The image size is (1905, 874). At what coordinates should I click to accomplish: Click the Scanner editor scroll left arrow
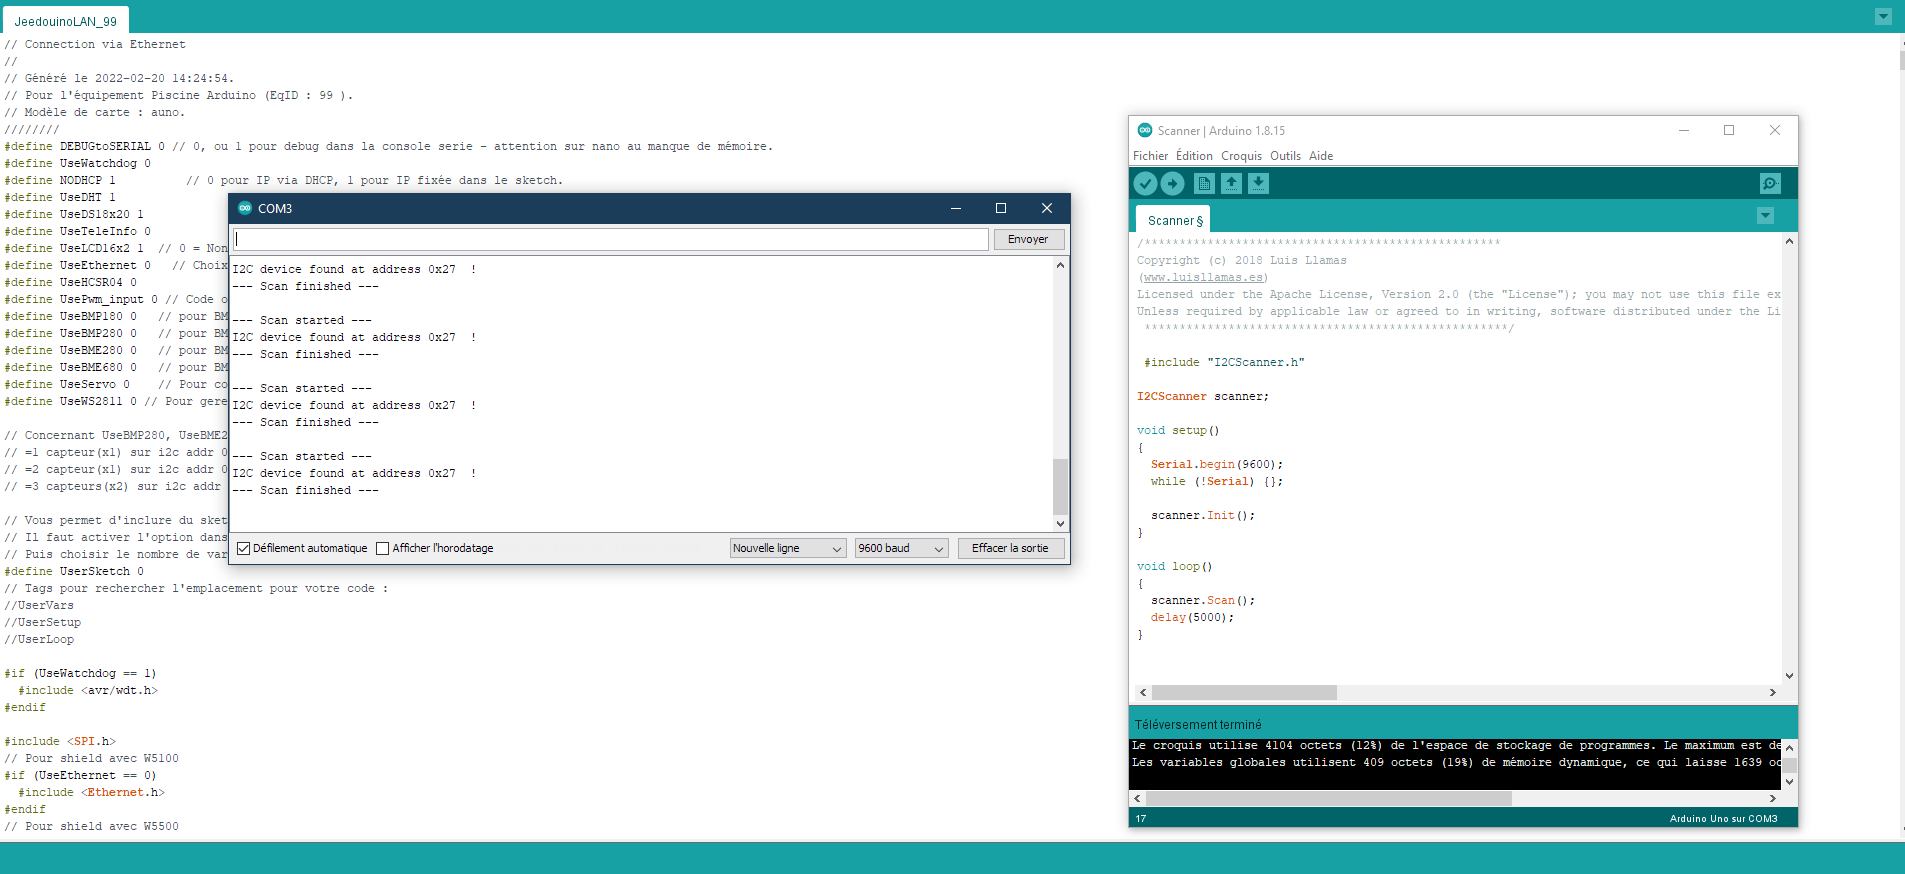[x=1143, y=692]
